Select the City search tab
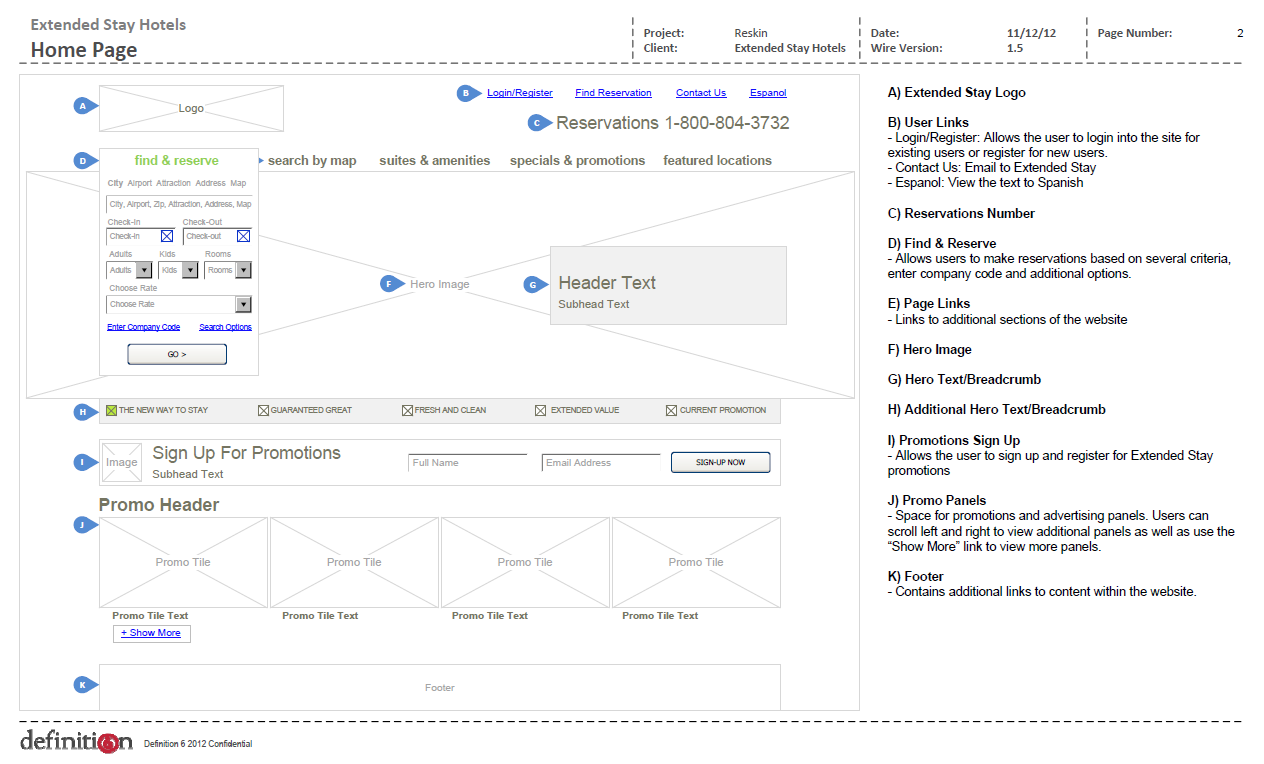 coord(116,184)
